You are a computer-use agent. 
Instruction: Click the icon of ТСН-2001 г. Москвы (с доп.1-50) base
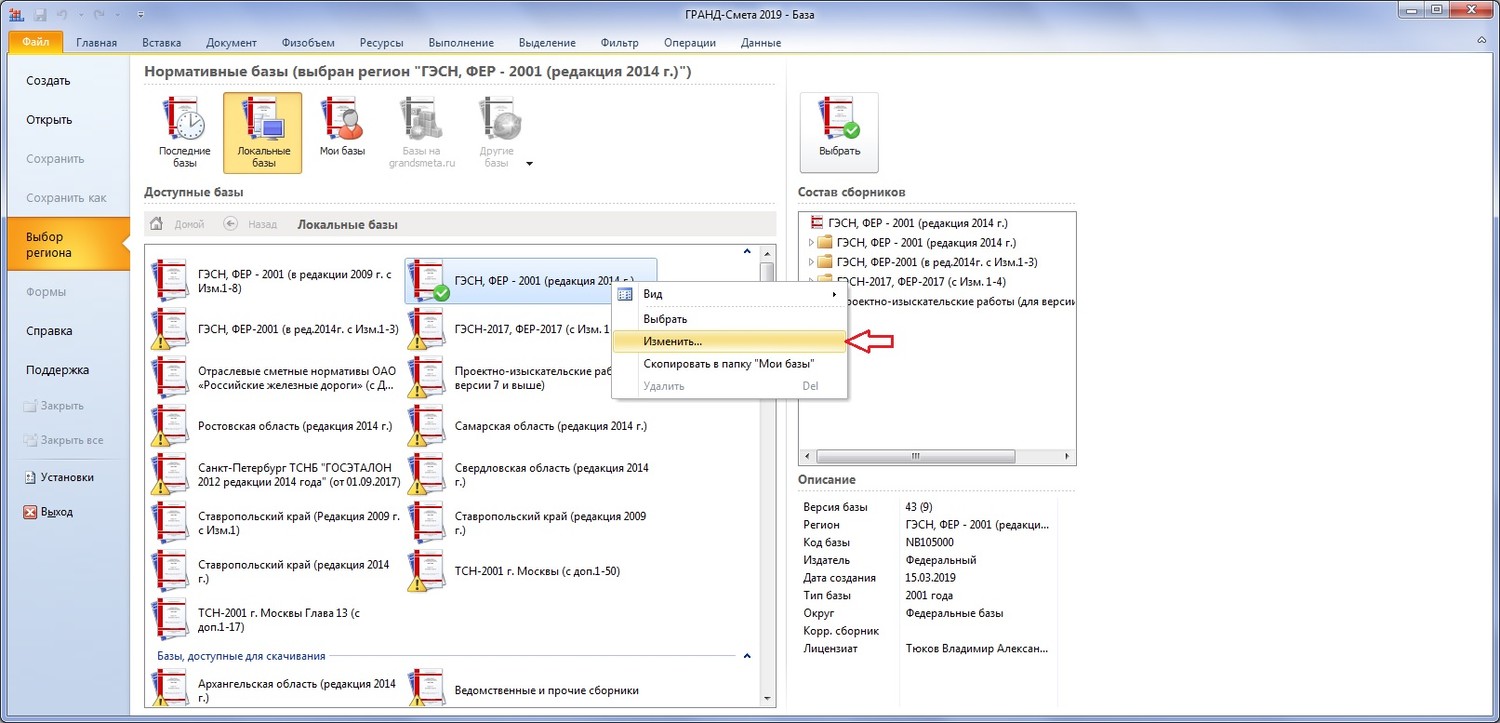coord(426,572)
